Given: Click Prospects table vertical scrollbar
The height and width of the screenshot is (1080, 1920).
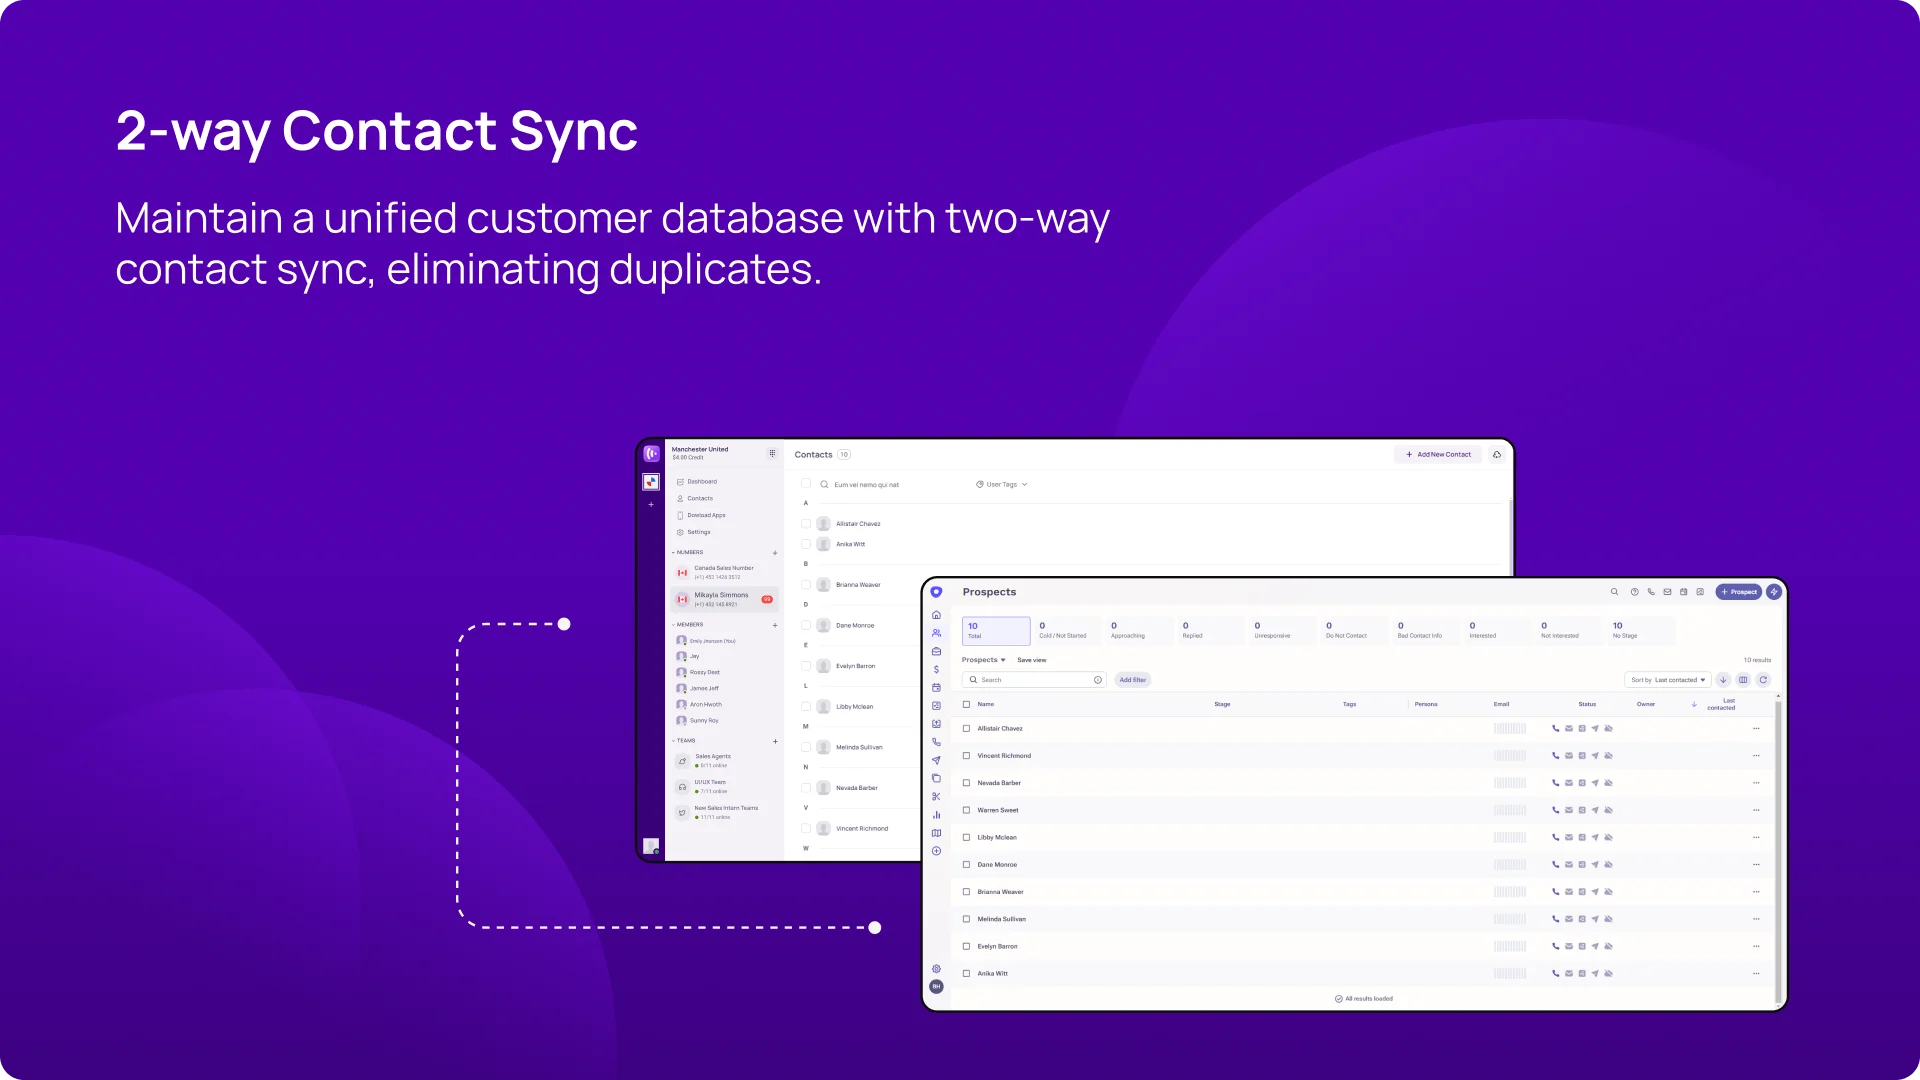Looking at the screenshot, I should (x=1779, y=850).
